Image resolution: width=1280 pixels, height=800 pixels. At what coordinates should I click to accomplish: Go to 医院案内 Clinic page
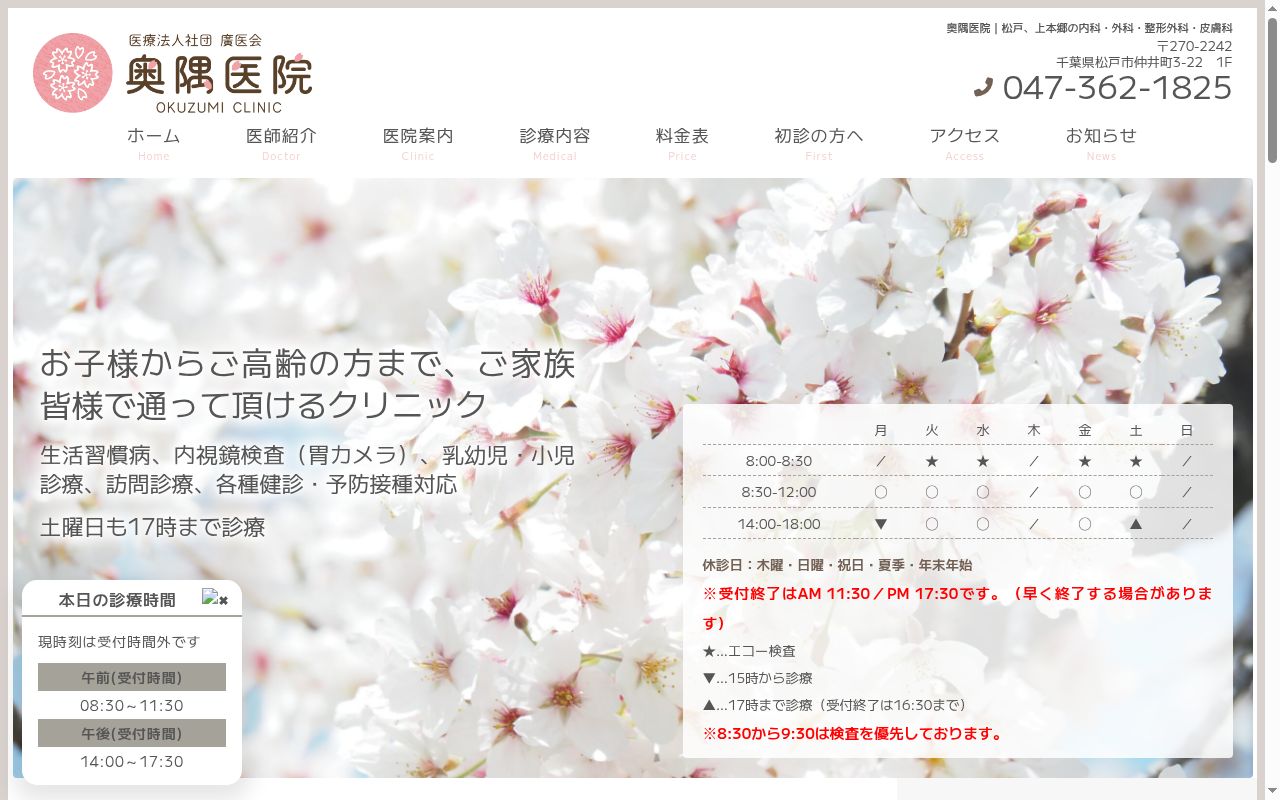click(x=418, y=143)
